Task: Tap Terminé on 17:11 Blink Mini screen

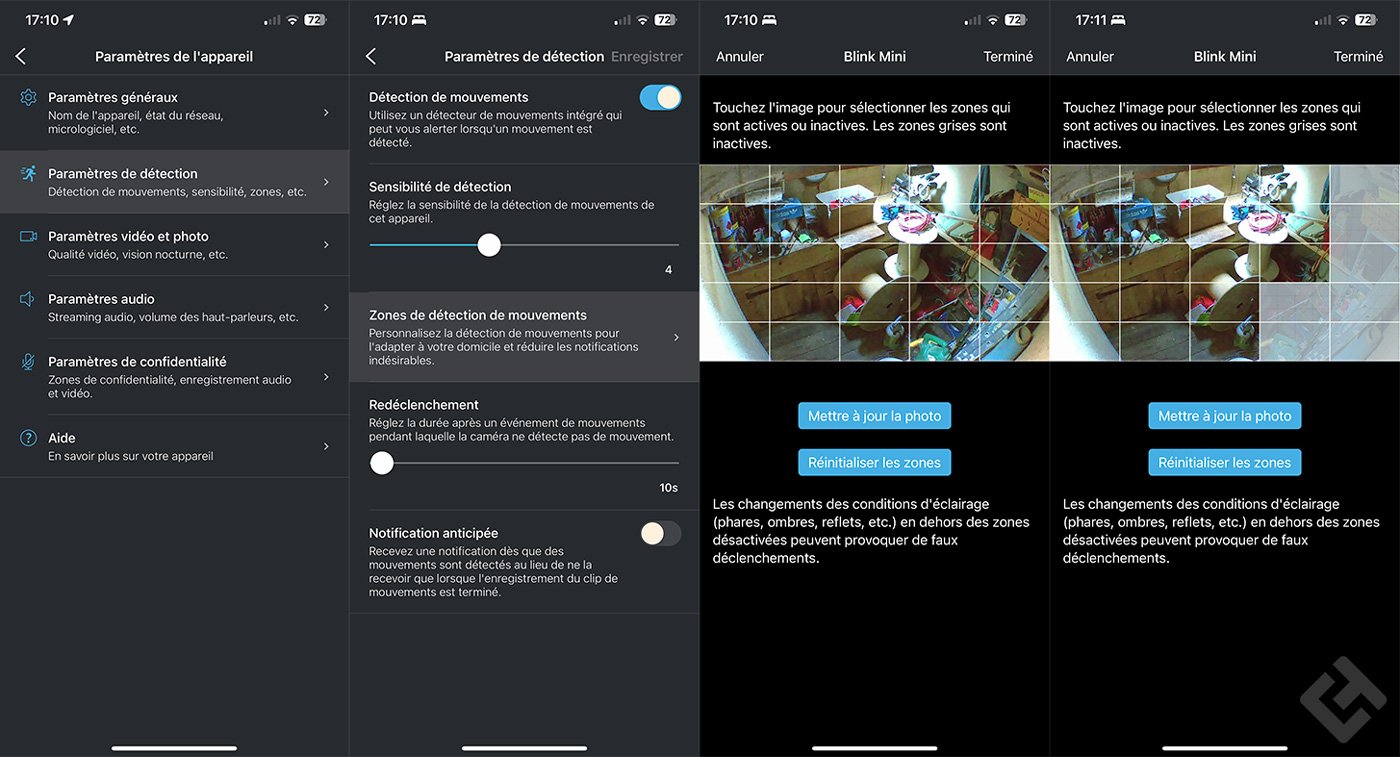Action: point(1358,57)
